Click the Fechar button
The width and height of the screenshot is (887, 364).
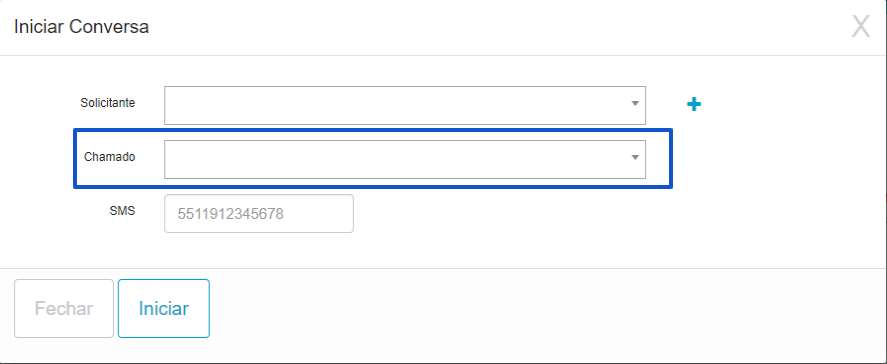click(63, 309)
